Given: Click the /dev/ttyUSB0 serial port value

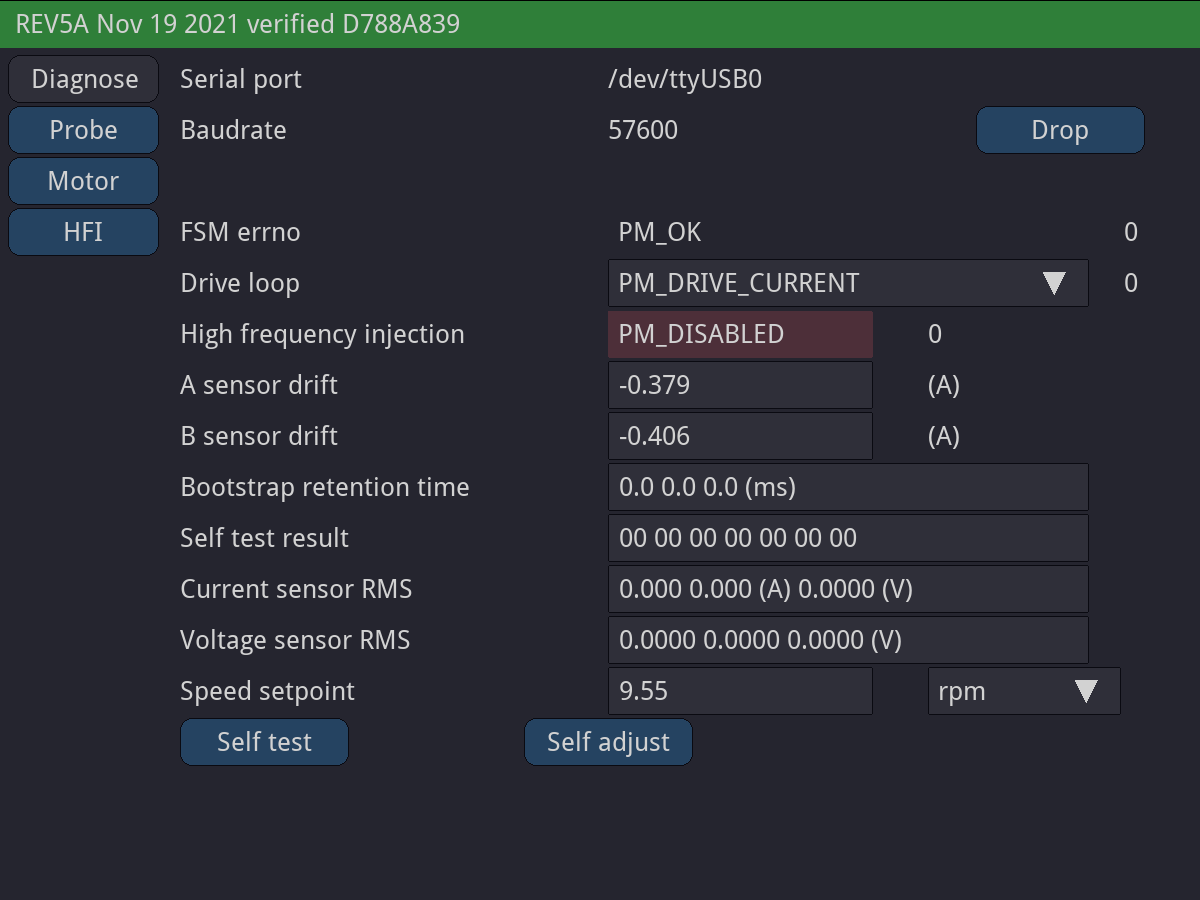Looking at the screenshot, I should [x=685, y=79].
